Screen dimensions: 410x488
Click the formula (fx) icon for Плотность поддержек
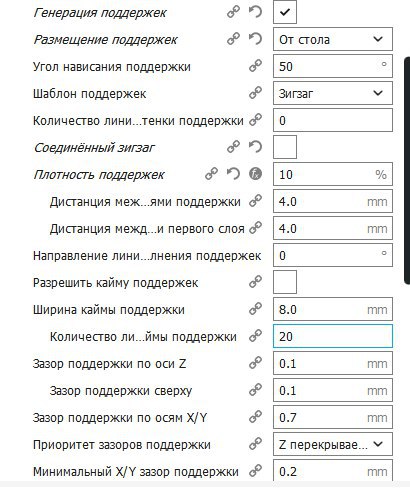(x=255, y=174)
